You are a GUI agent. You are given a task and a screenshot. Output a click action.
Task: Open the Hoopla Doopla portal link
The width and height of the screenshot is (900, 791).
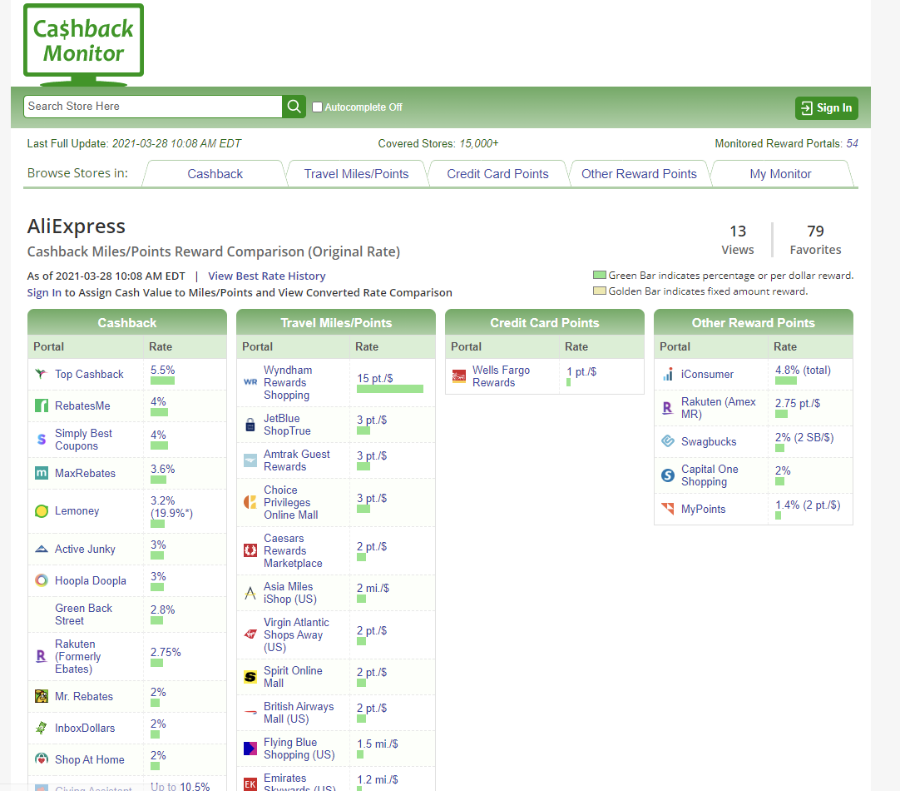tap(90, 580)
